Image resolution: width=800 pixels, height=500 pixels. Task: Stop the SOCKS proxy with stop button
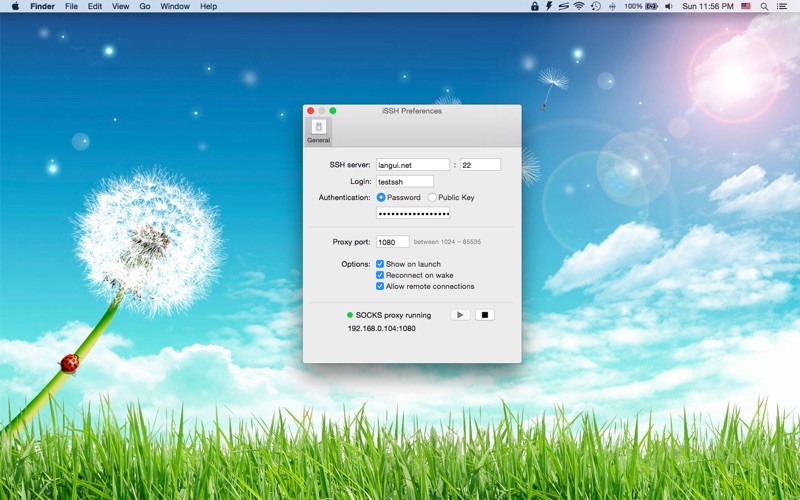(x=485, y=315)
